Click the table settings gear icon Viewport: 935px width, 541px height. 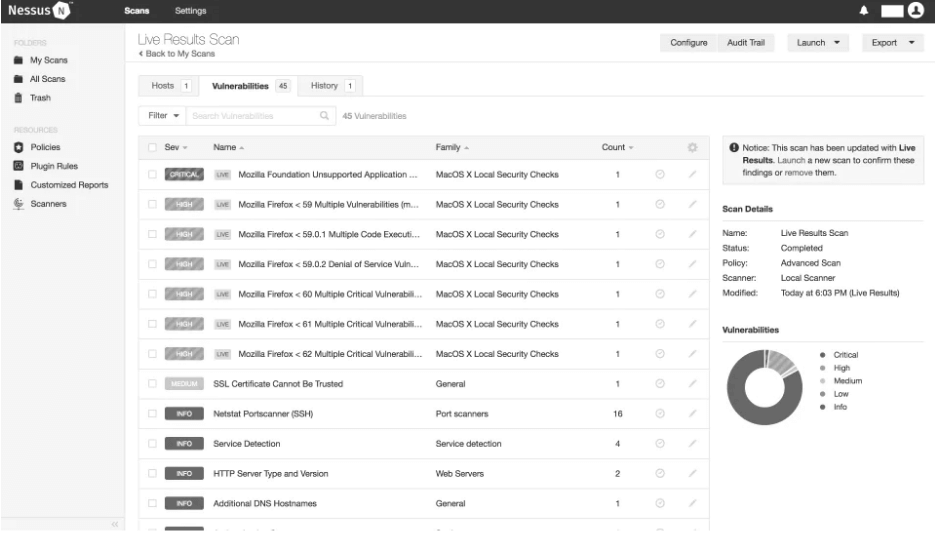(690, 147)
